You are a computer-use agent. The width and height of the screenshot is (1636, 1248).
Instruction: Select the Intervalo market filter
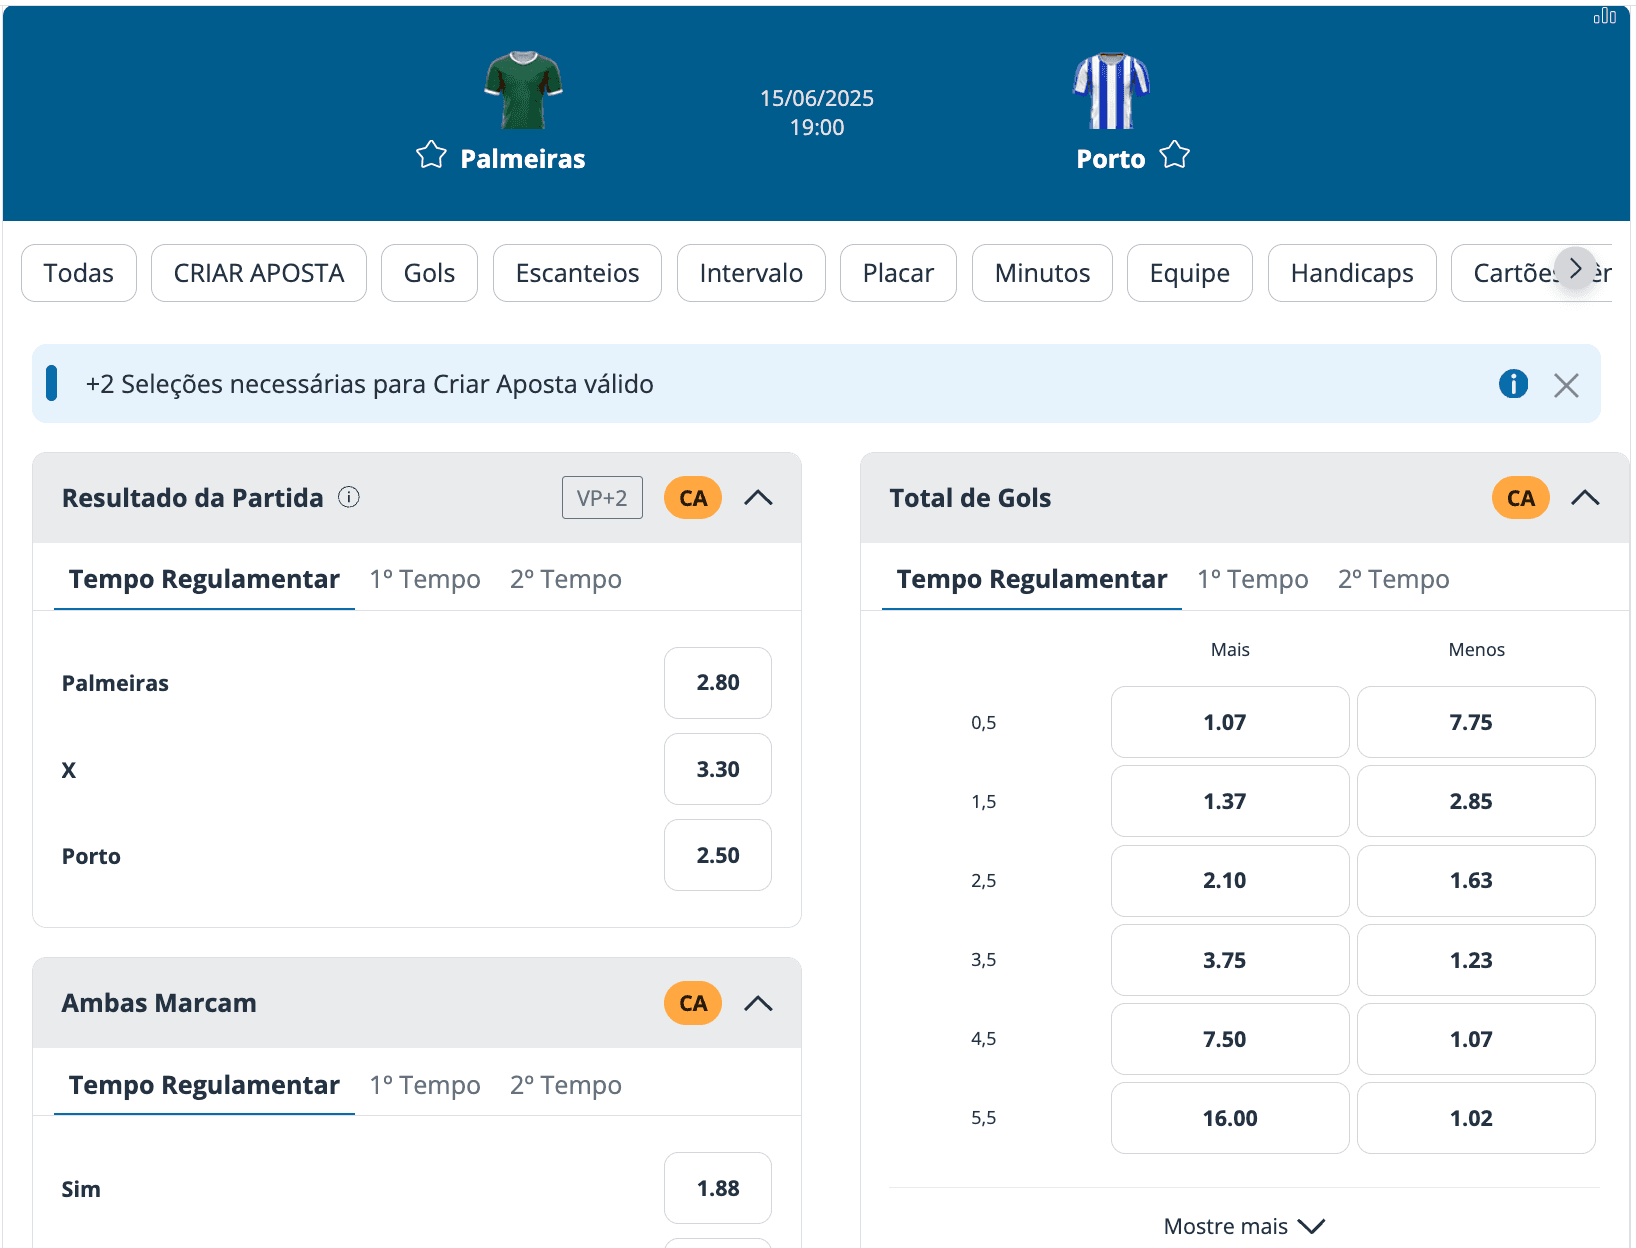point(751,273)
